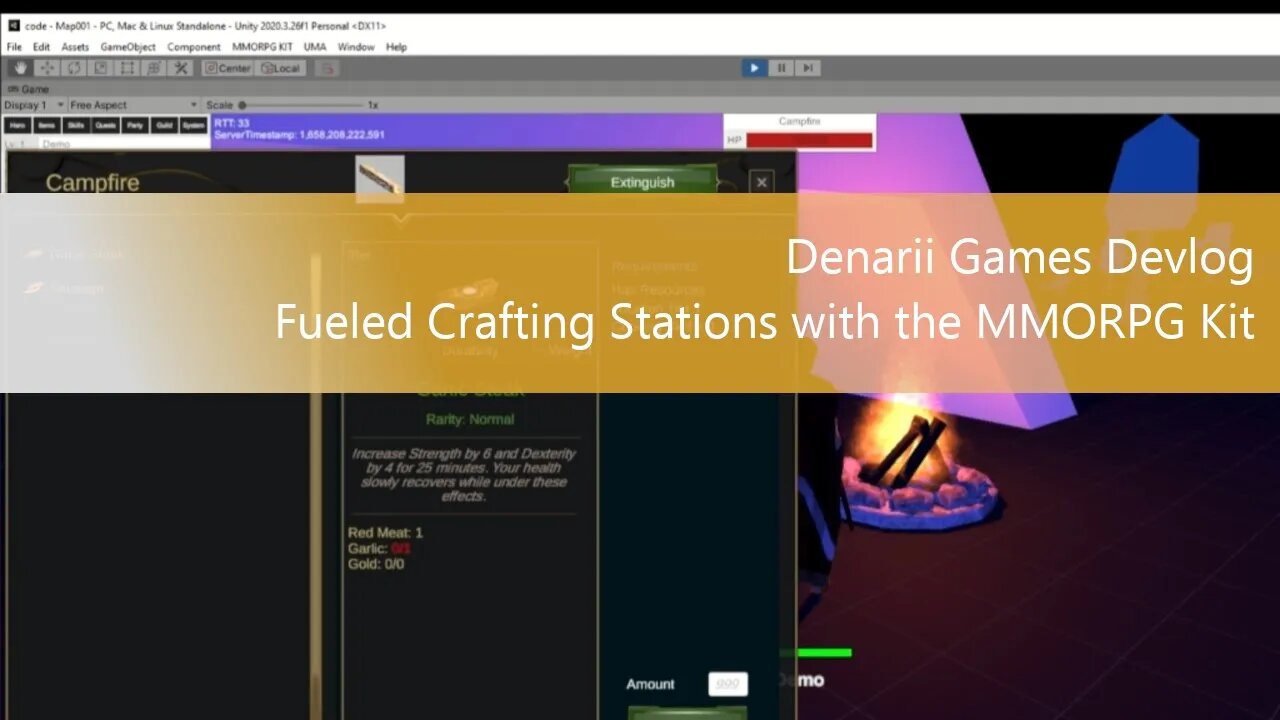Screen dimensions: 1280x720
Task: Open the Display 1 dropdown
Action: (34, 104)
